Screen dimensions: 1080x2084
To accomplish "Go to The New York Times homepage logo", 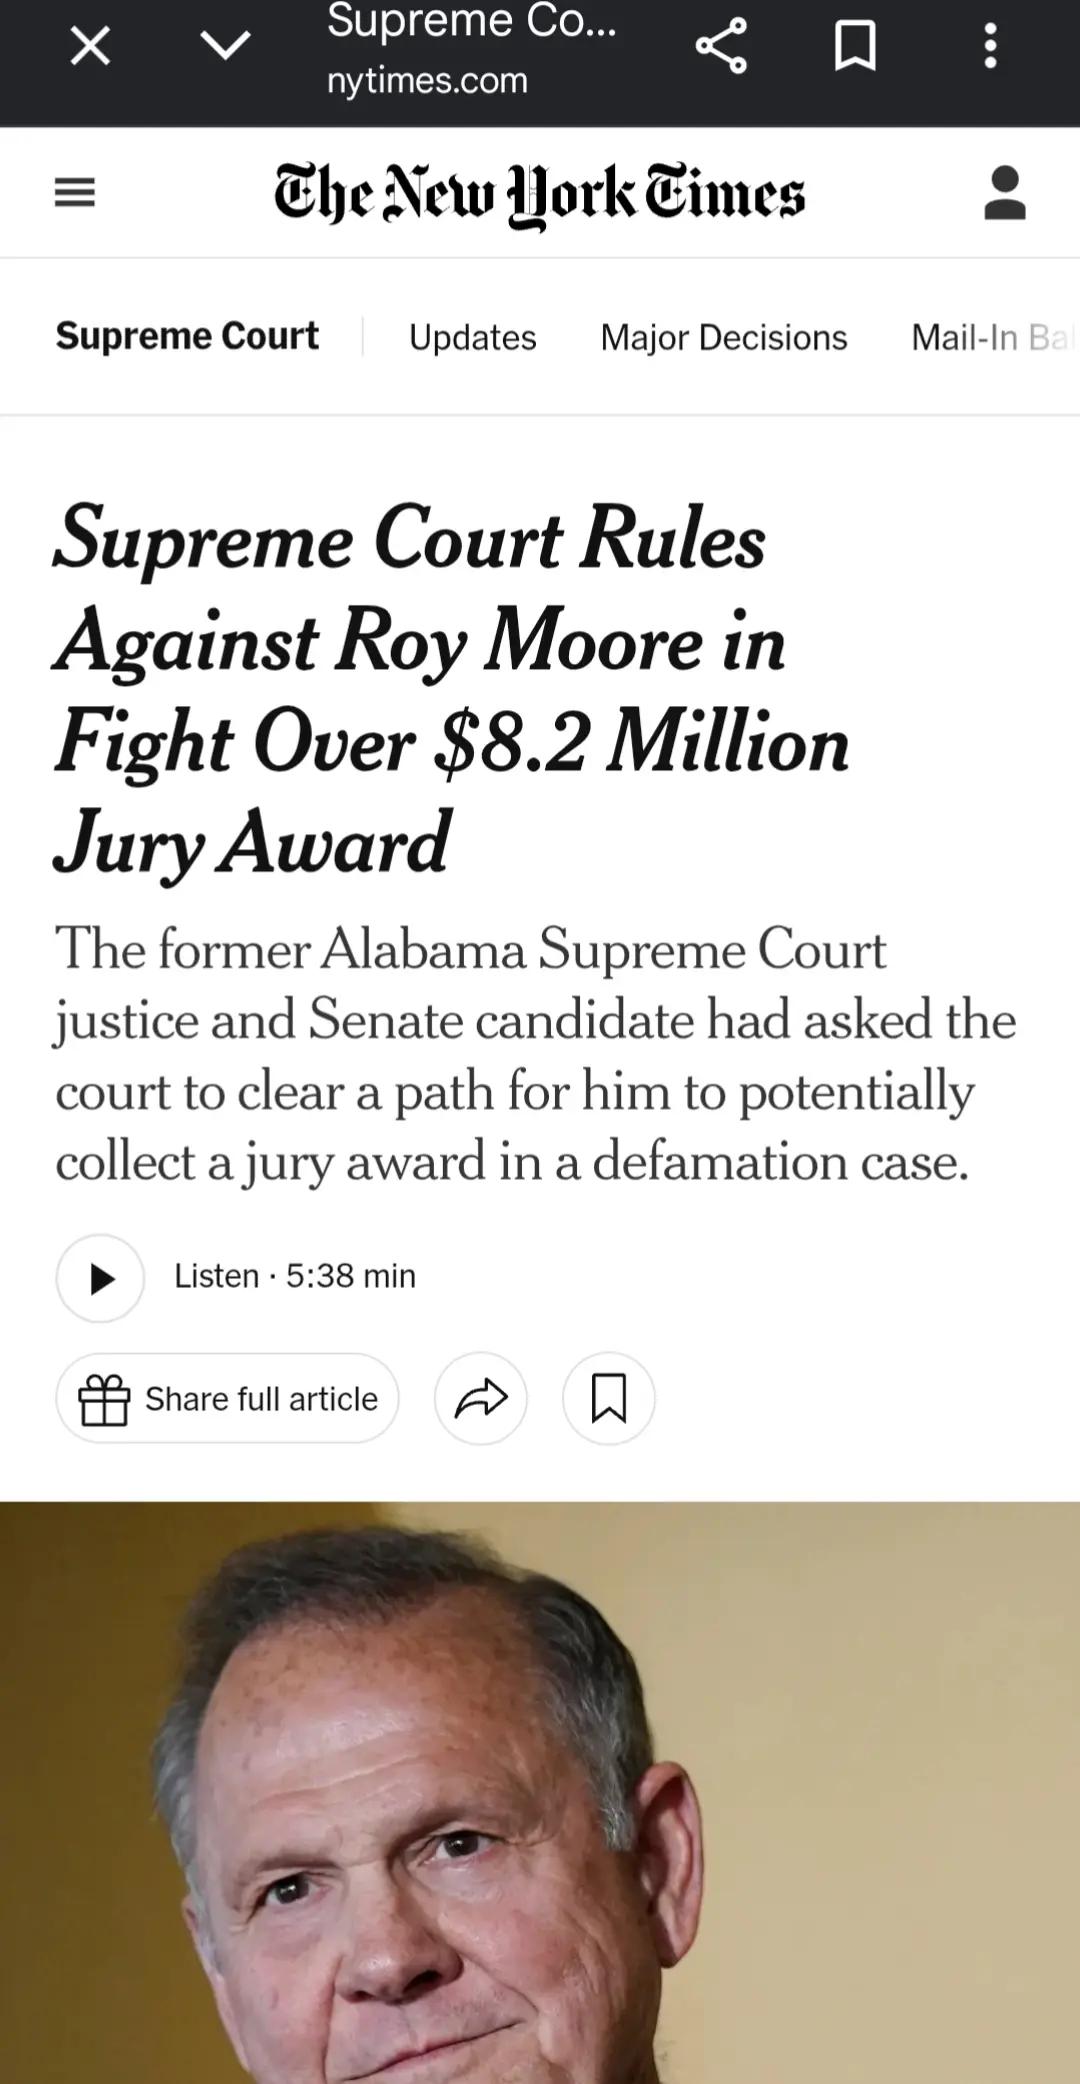I will click(539, 194).
